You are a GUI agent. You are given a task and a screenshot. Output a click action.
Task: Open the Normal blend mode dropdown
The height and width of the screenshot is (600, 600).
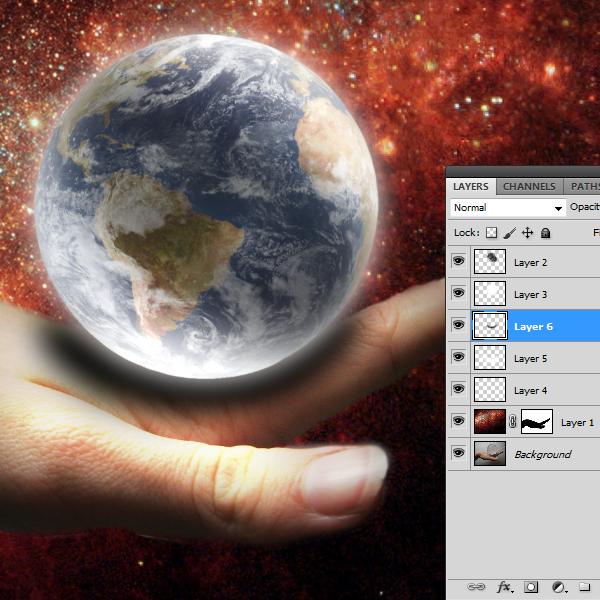click(x=508, y=208)
